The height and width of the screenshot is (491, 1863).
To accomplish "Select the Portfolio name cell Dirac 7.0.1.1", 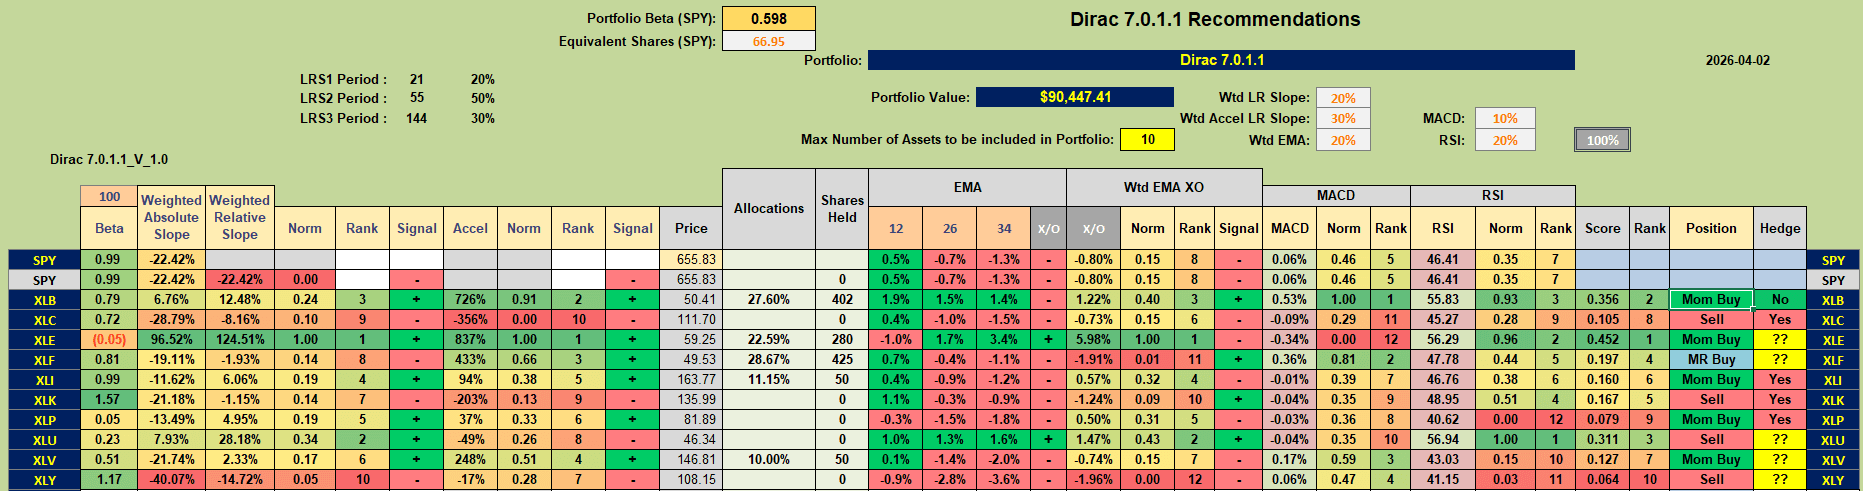I will point(1221,60).
